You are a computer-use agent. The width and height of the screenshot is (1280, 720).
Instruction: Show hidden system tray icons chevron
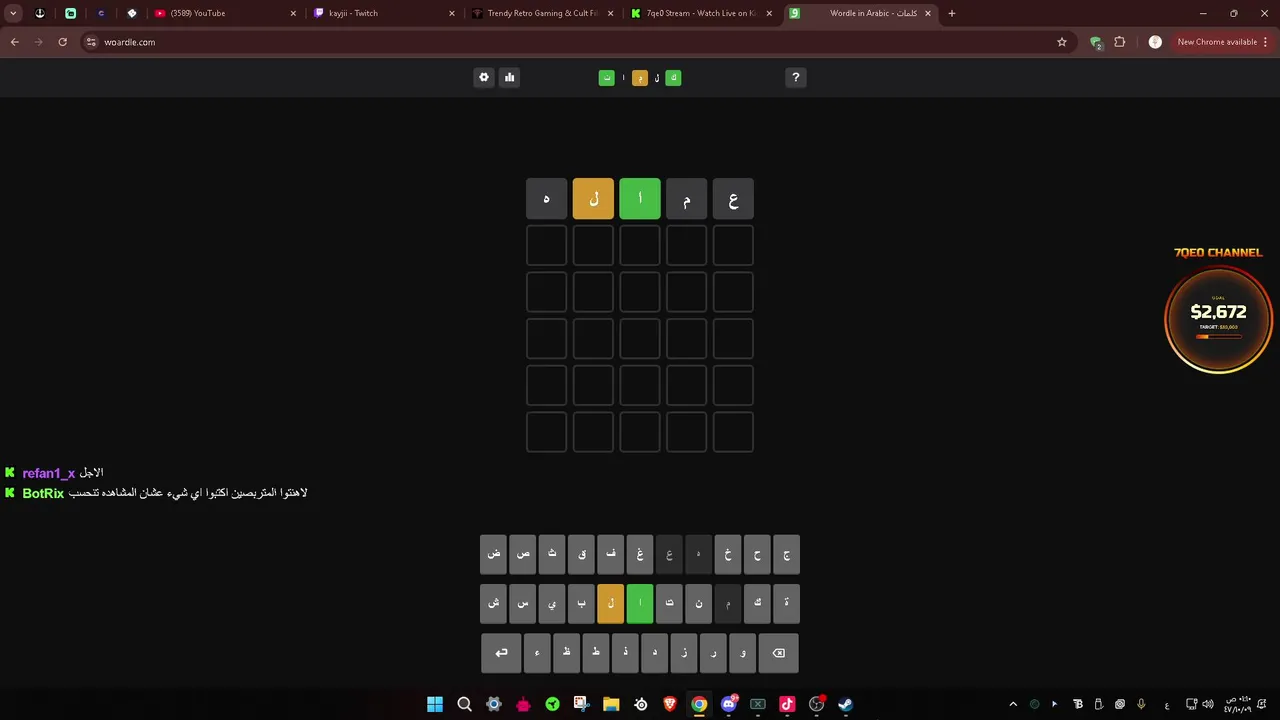point(1013,704)
